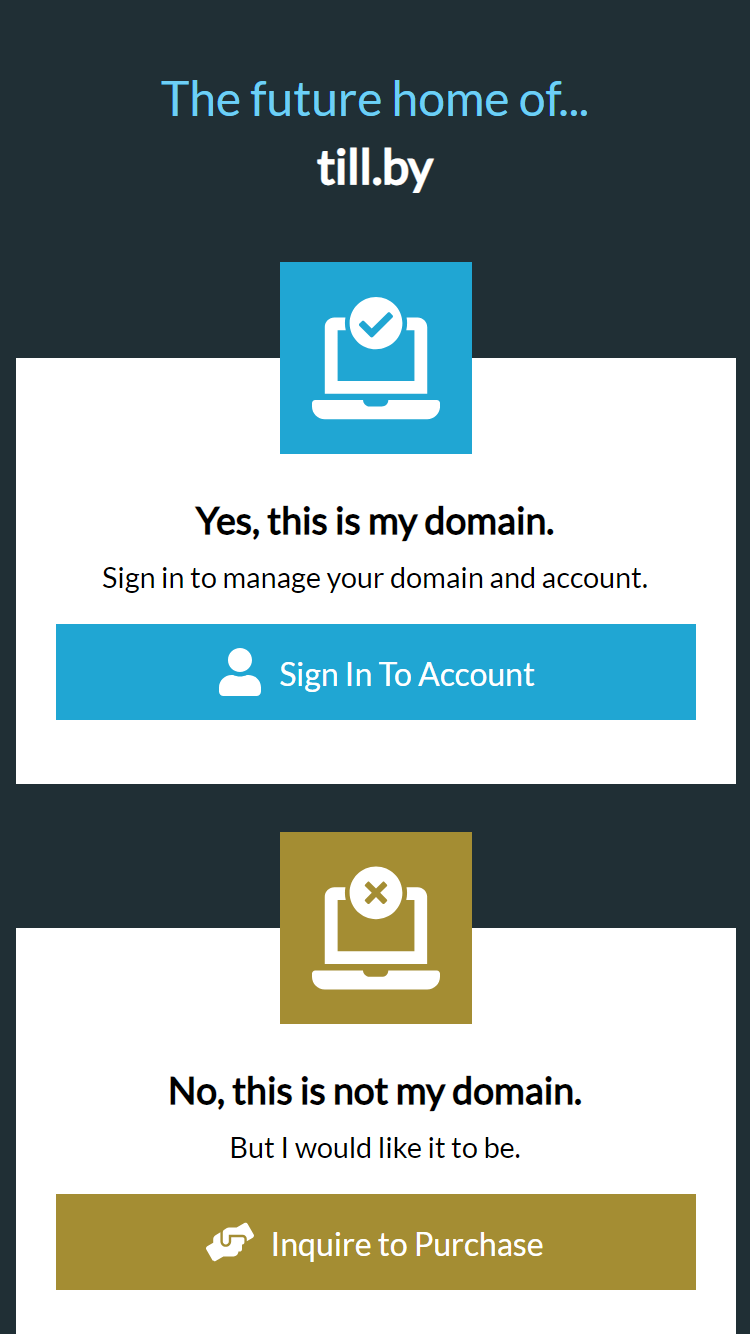Select Inquire to Purchase button
Viewport: 750px width, 1334px height.
(376, 1242)
